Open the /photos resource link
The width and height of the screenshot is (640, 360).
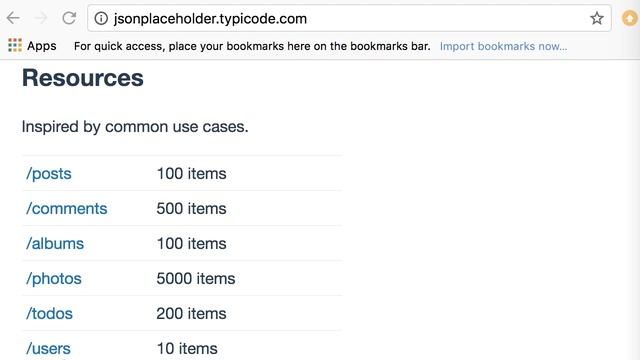tap(53, 279)
